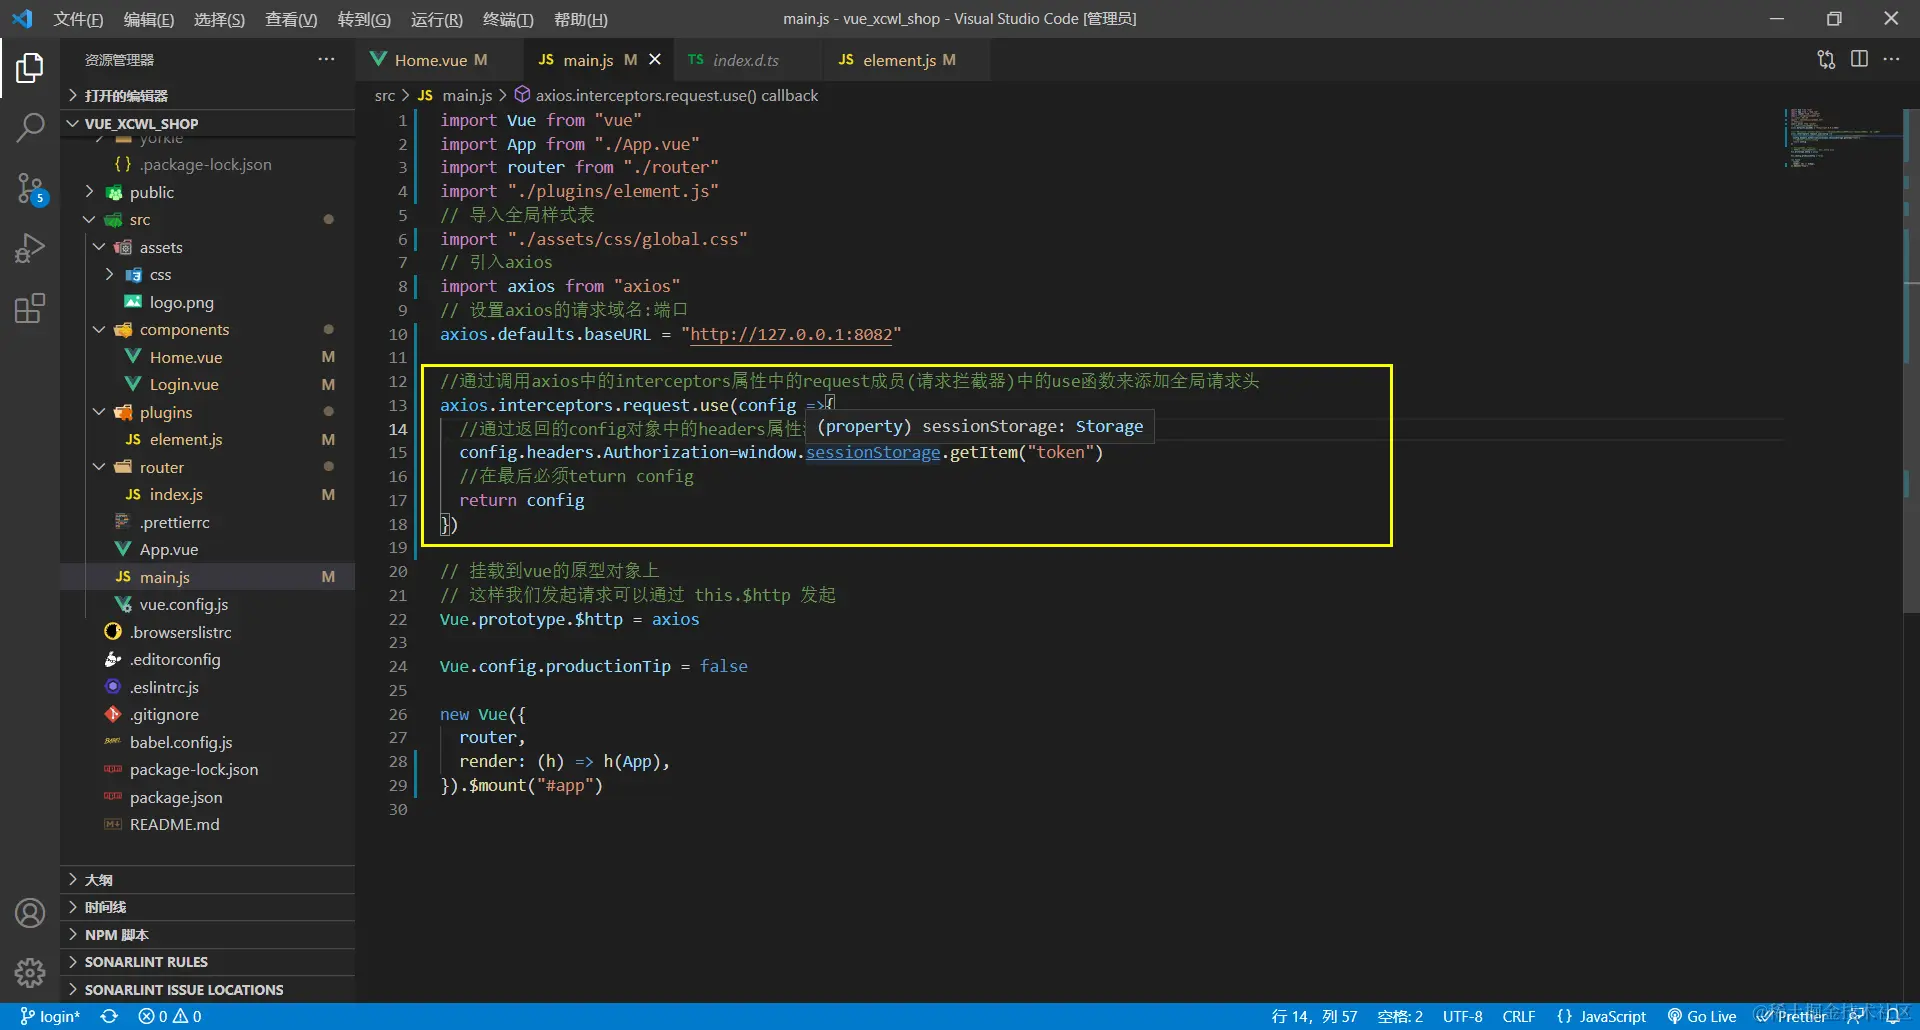
Task: Start Go Live server from status bar
Action: click(1702, 1016)
